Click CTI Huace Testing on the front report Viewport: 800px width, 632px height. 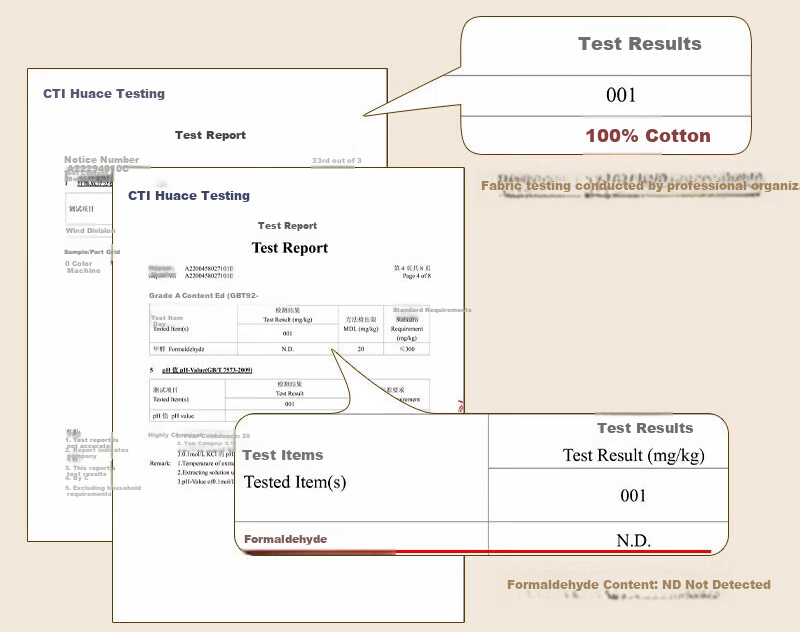pos(189,195)
